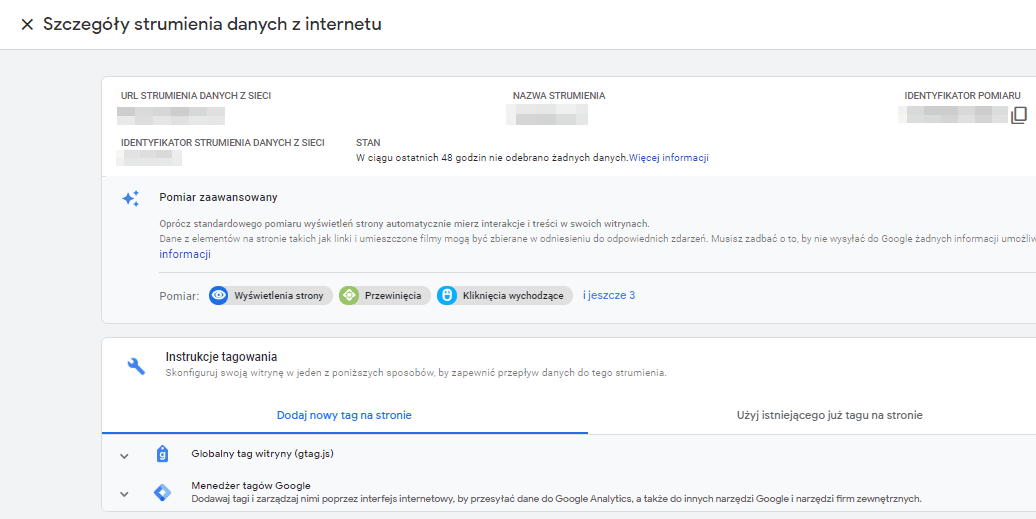Click the 'W ciągu ostatnich 48 godzin' status text
Image resolution: width=1036 pixels, height=519 pixels.
point(492,158)
